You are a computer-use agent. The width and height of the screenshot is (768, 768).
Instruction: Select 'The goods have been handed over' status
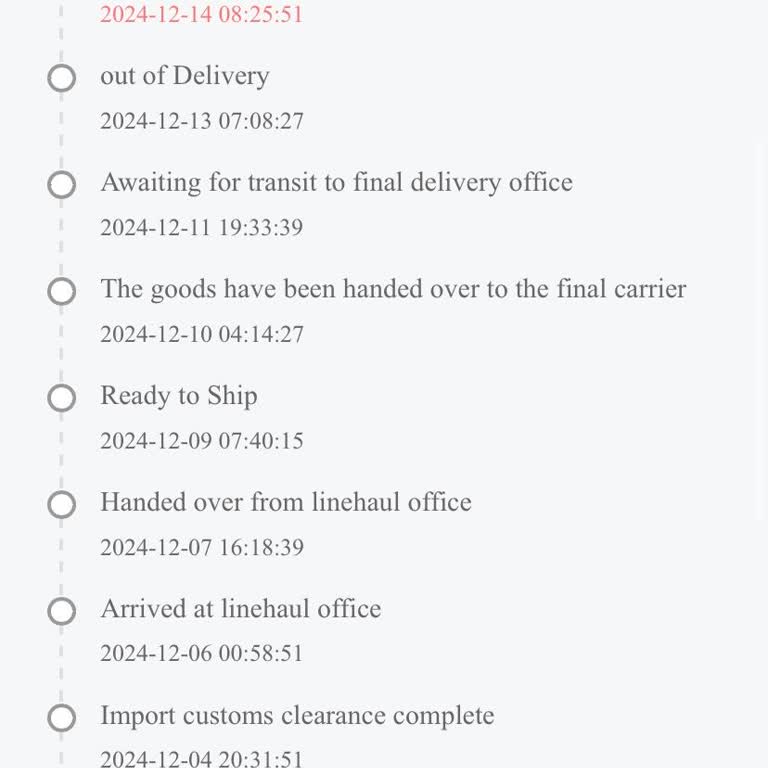click(x=393, y=289)
